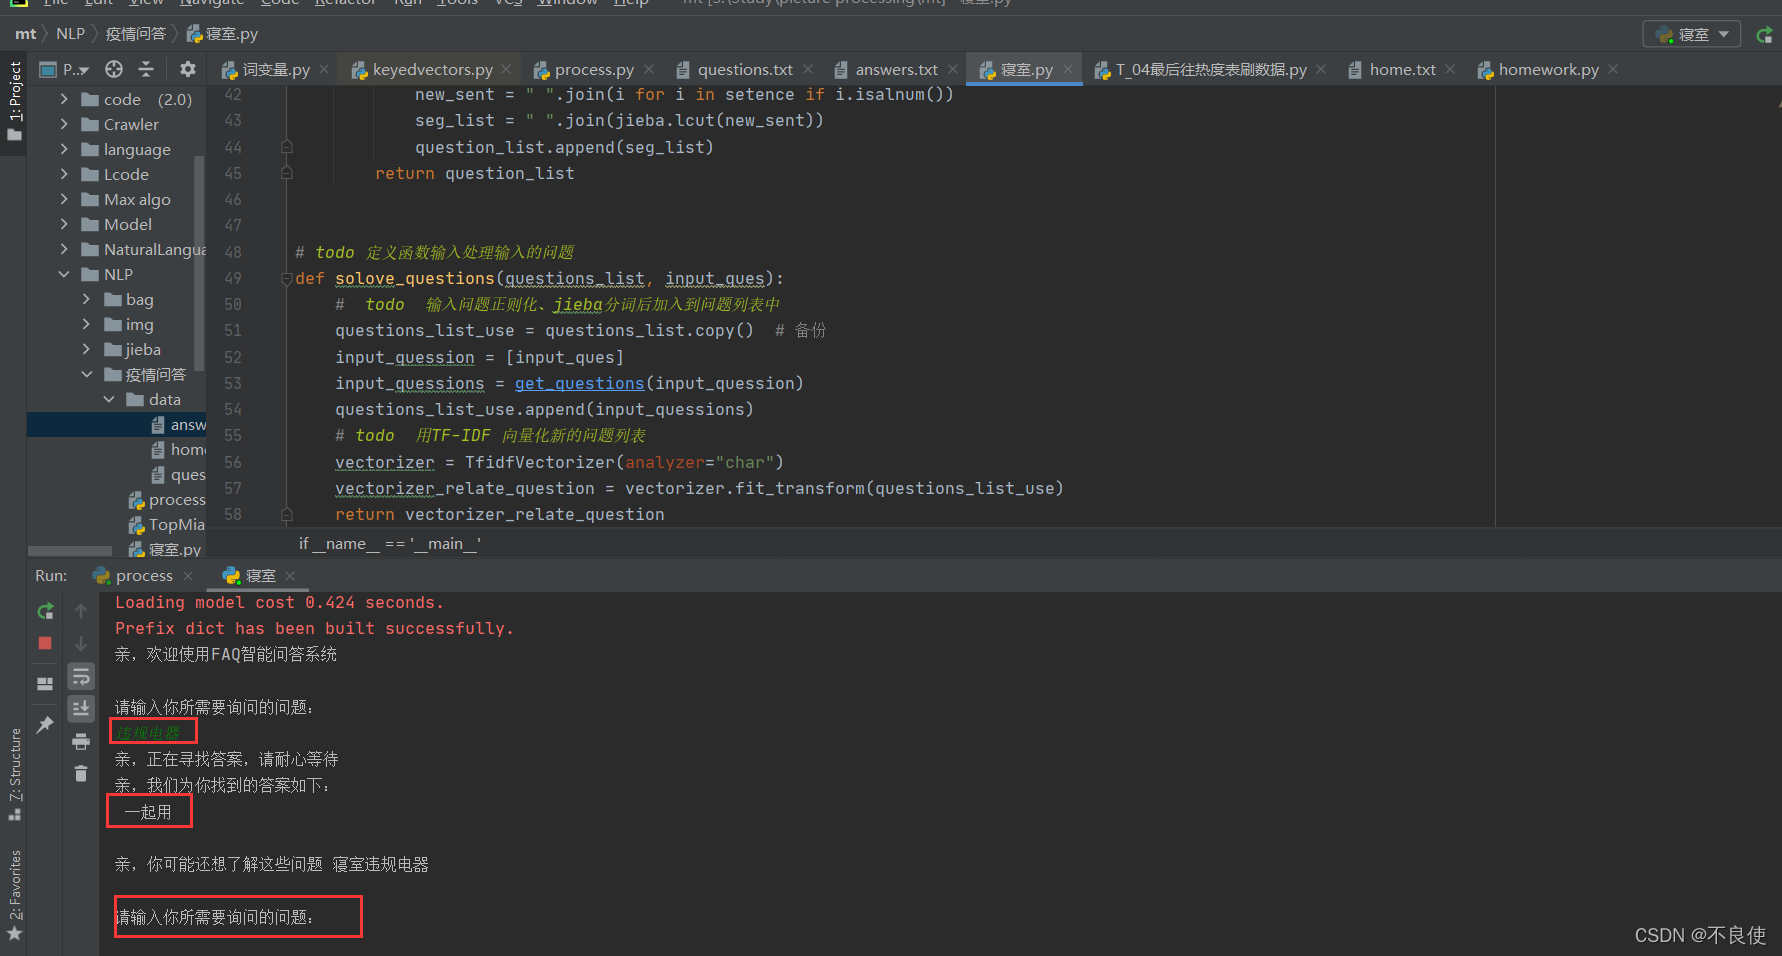Viewport: 1782px width, 956px height.
Task: Close the 寝室 Run tab
Action: (290, 575)
